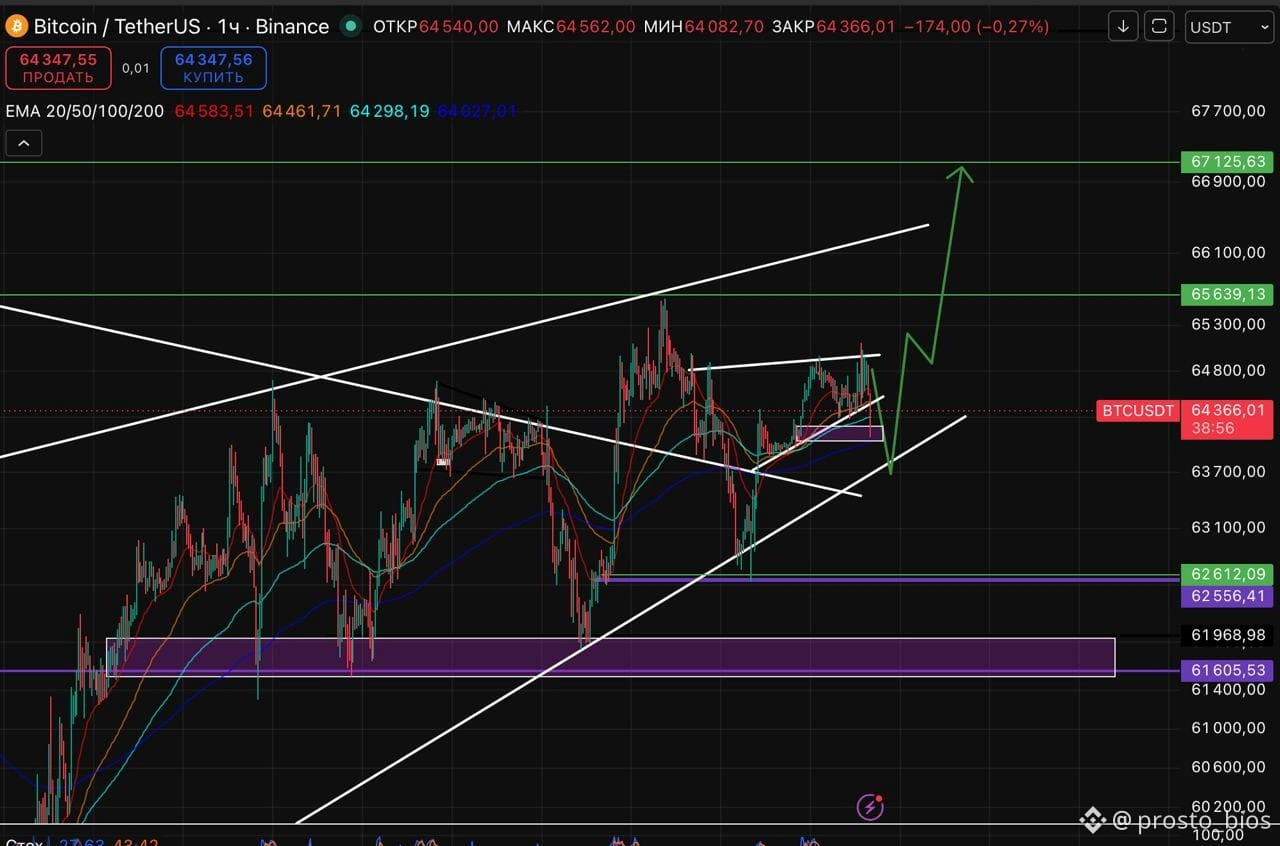Select the EMA 20/50/100/200 indicator legend
1280x846 pixels.
[84, 111]
